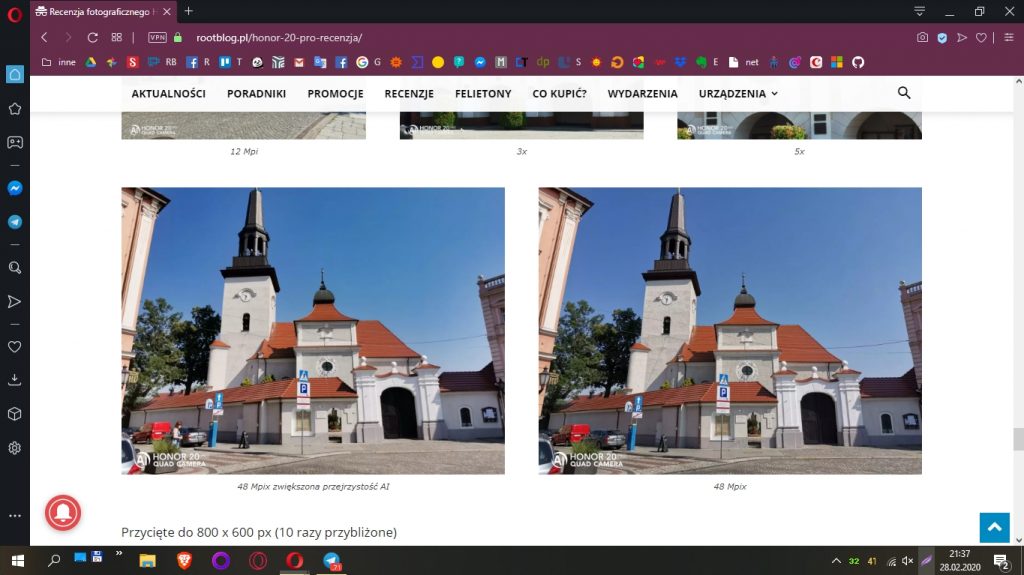This screenshot has height=575, width=1024.
Task: Open the ad blocker shield icon
Action: pyautogui.click(x=942, y=38)
